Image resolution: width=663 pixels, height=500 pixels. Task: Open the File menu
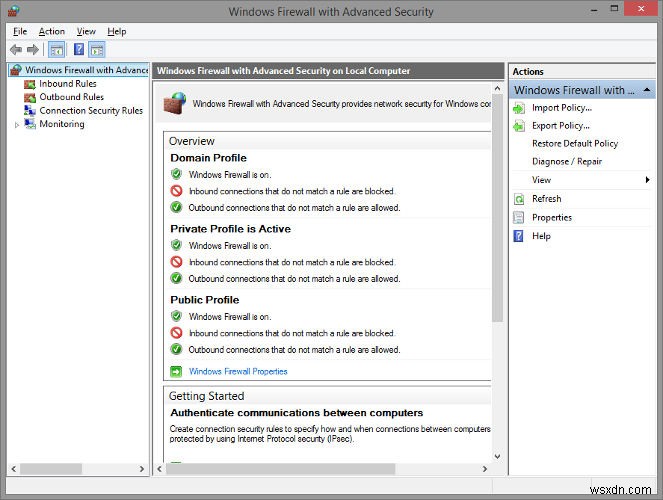pyautogui.click(x=20, y=31)
